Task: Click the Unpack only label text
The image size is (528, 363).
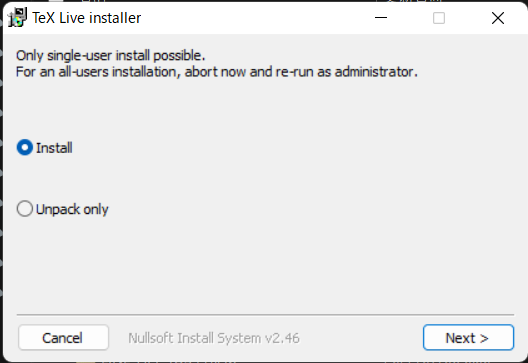Action: 72,209
